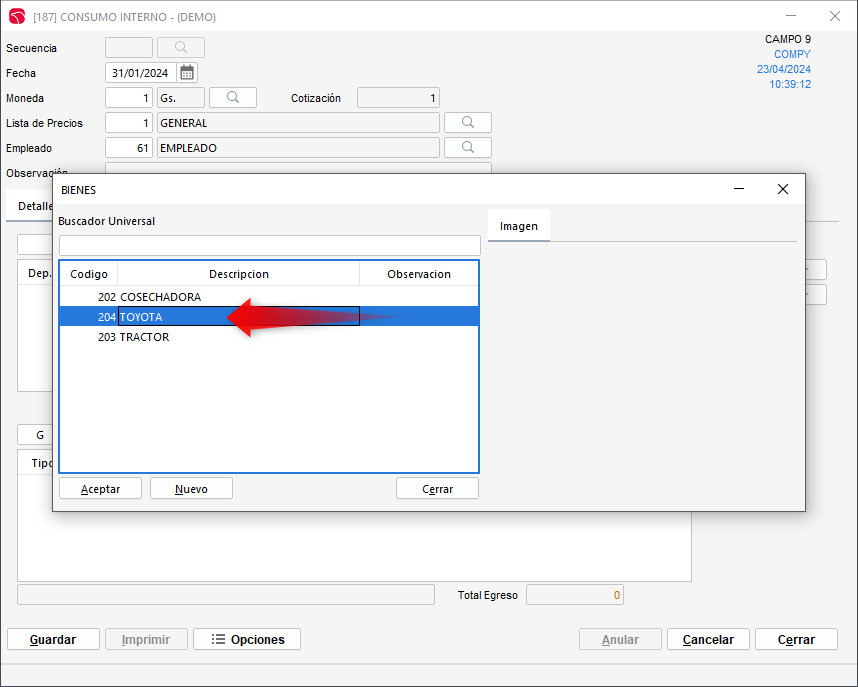This screenshot has height=687, width=858.
Task: Click Cerrar in the BIENES dialog
Action: 437,489
